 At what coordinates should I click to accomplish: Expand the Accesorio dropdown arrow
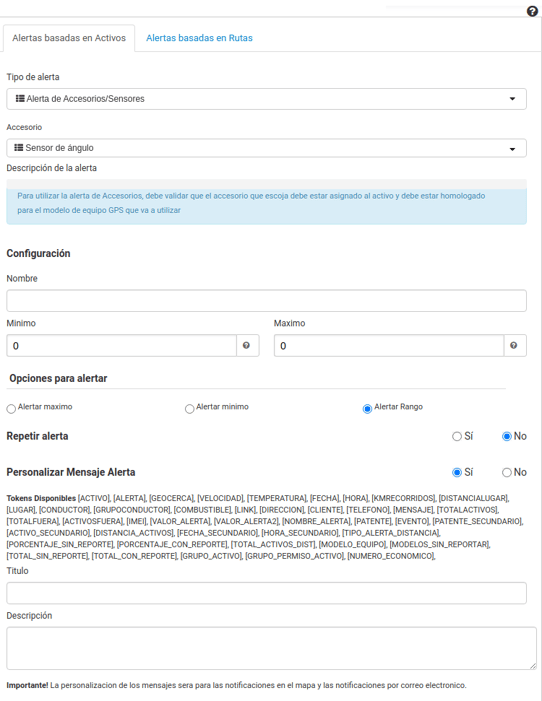(x=512, y=149)
